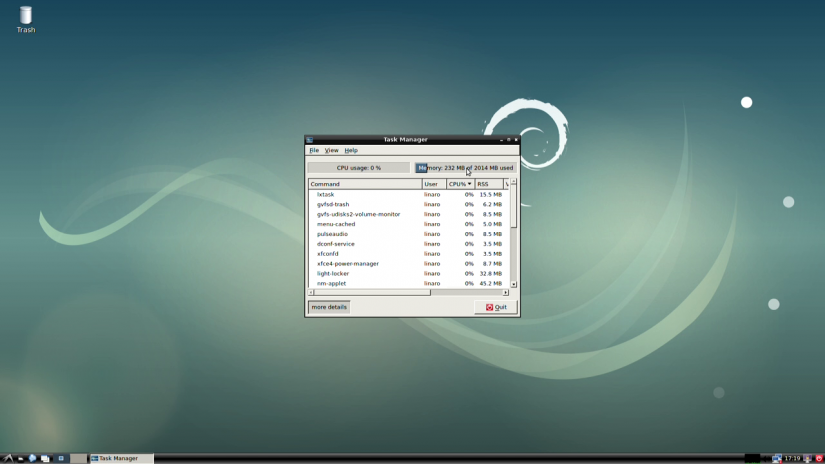Open the Help menu

(351, 150)
